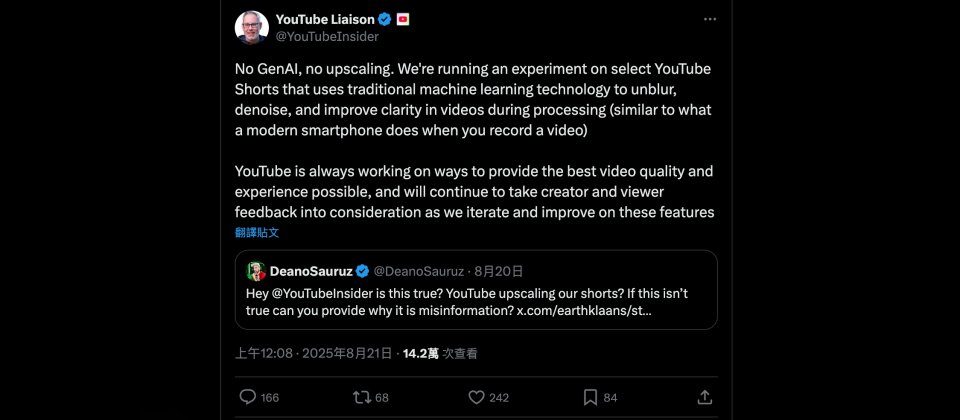Screen dimensions: 960x420
Task: Click the @DeanoSauruz handle in quoted tweet
Action: click(418, 271)
